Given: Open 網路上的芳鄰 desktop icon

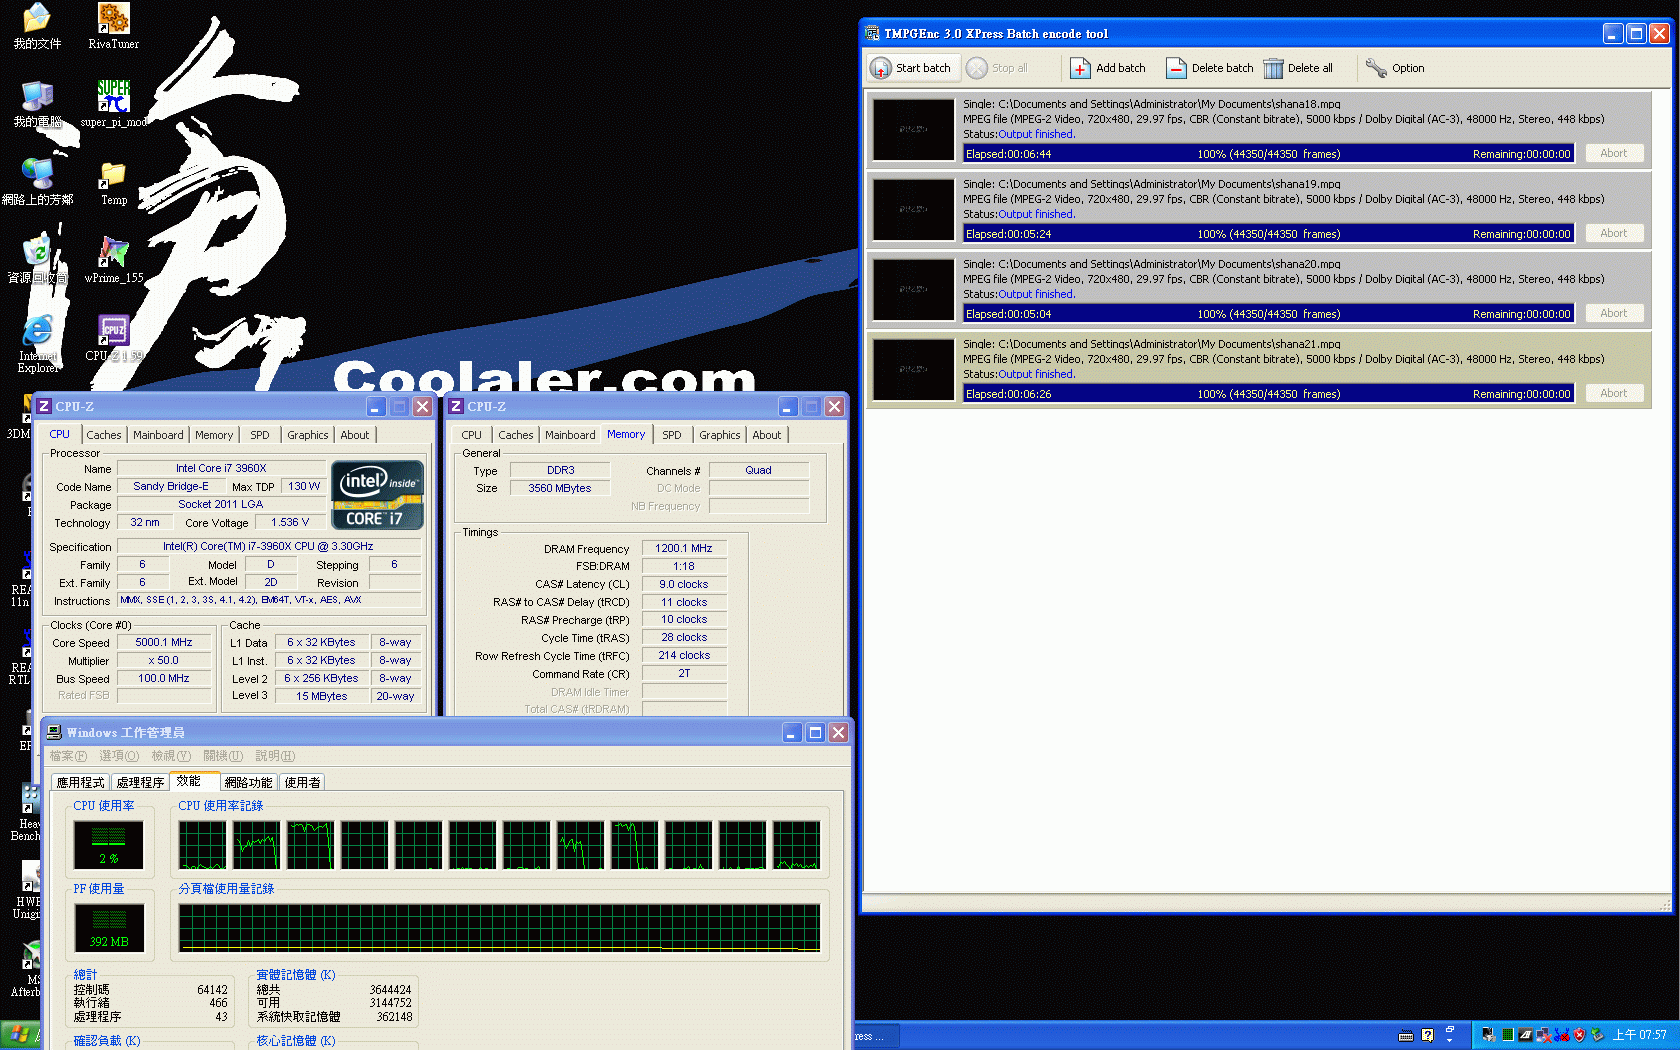Looking at the screenshot, I should click(37, 182).
